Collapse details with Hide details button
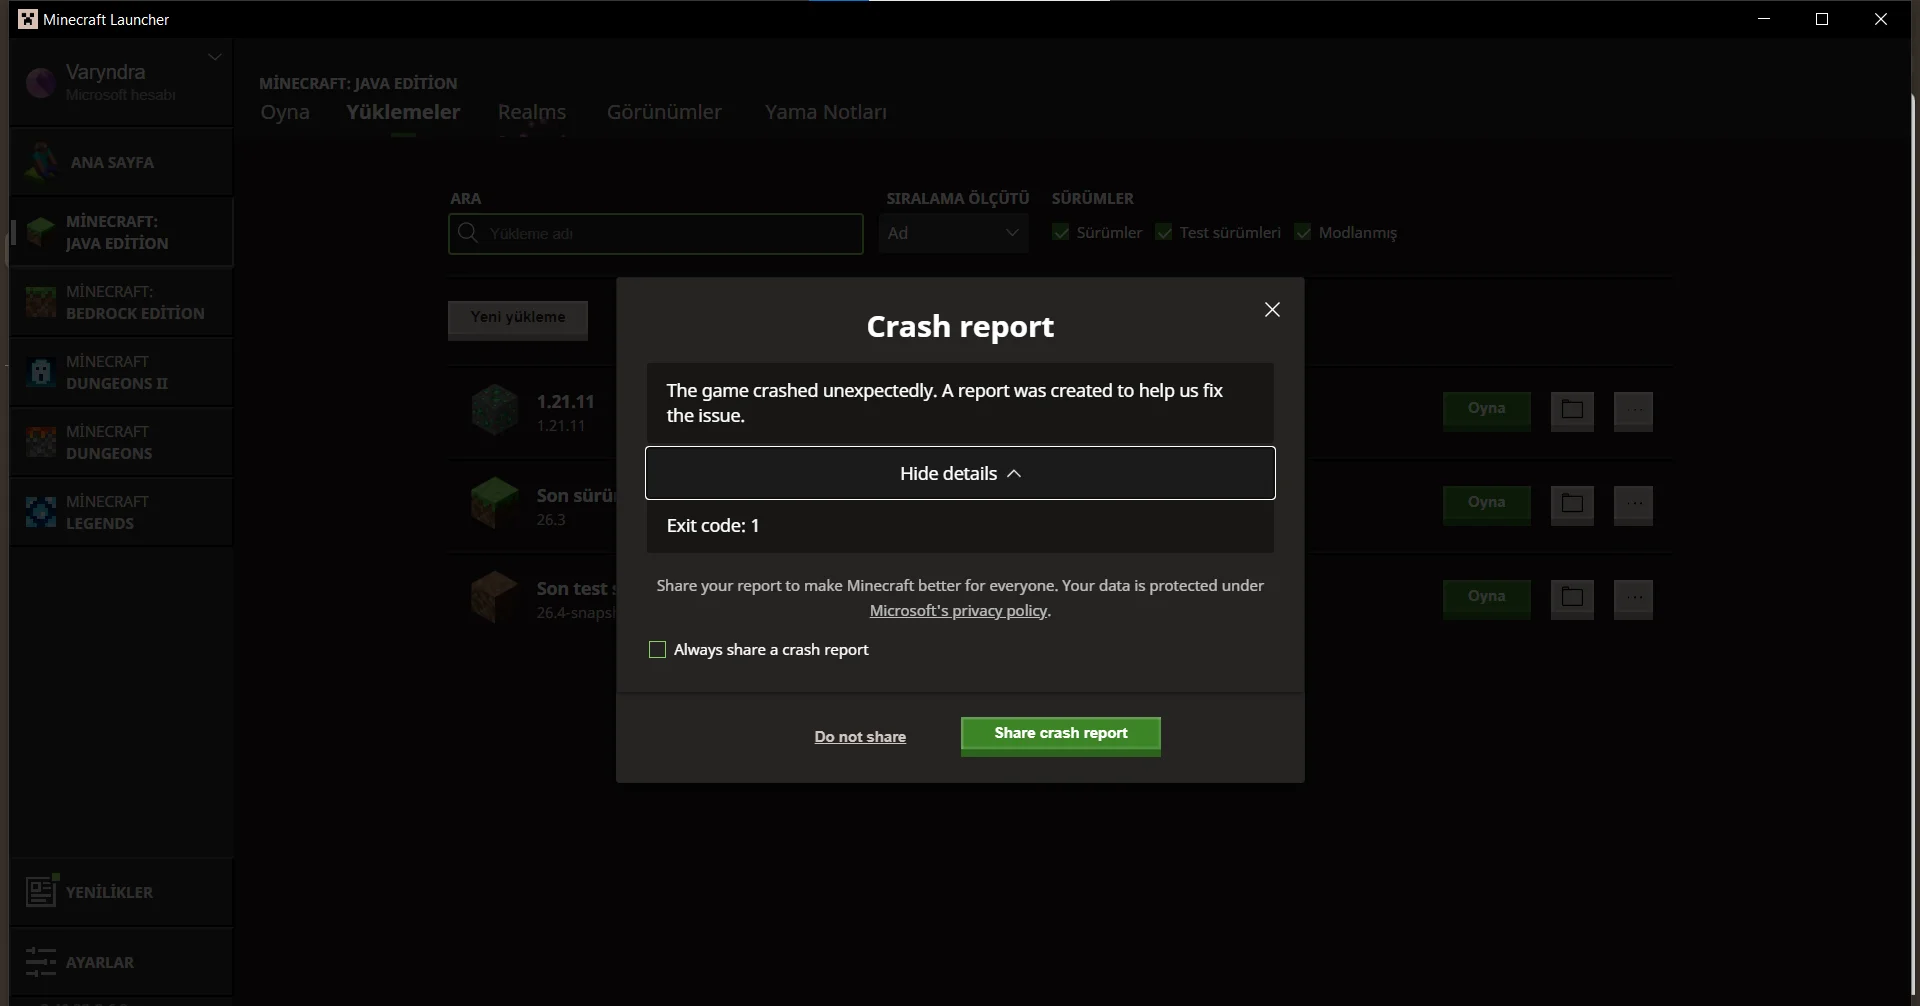 coord(960,473)
